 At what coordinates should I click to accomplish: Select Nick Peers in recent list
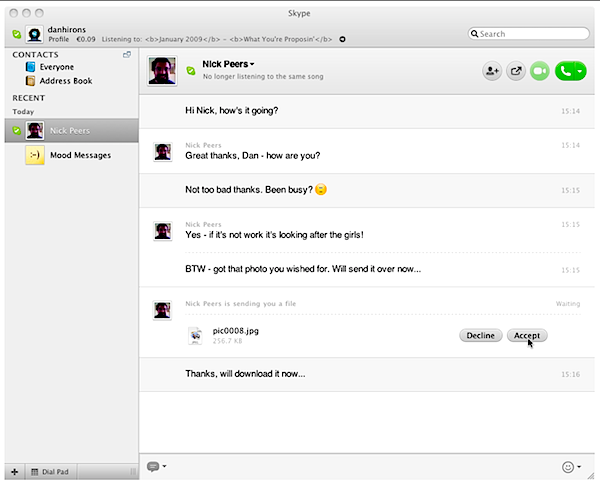72,130
